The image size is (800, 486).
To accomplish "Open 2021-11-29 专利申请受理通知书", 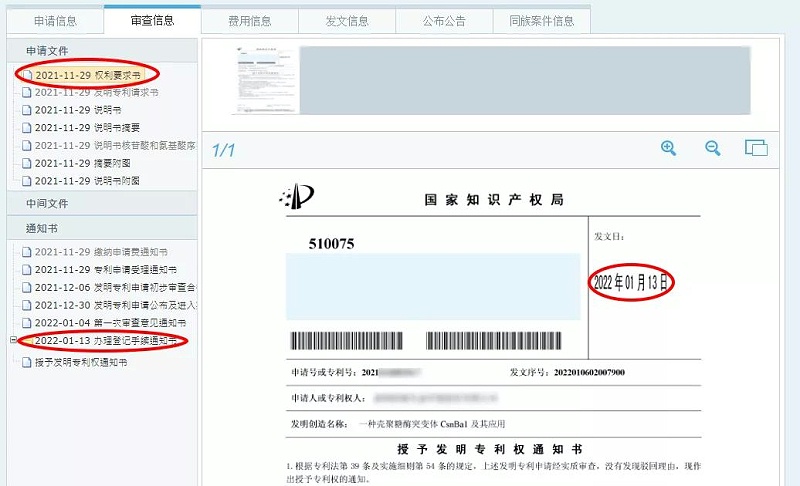I will pos(106,270).
